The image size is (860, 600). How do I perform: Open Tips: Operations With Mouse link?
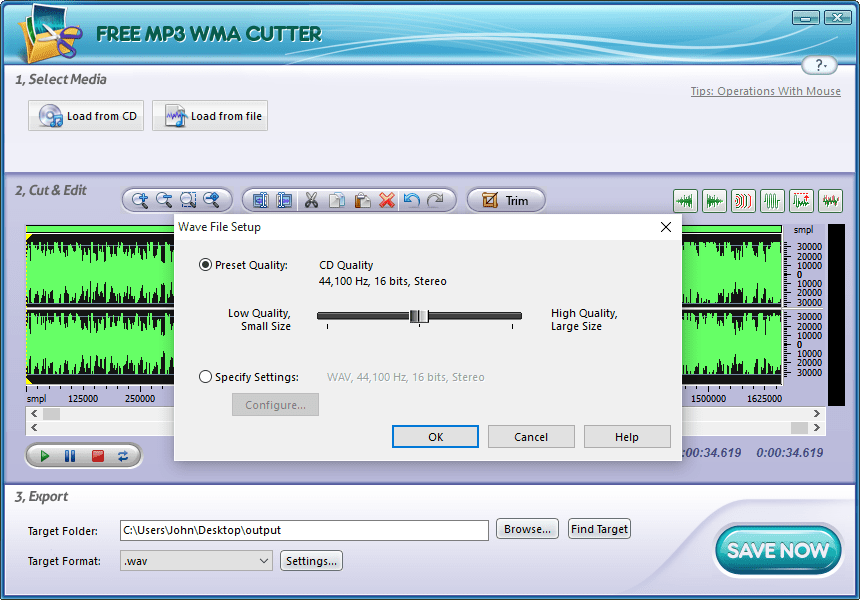click(765, 91)
